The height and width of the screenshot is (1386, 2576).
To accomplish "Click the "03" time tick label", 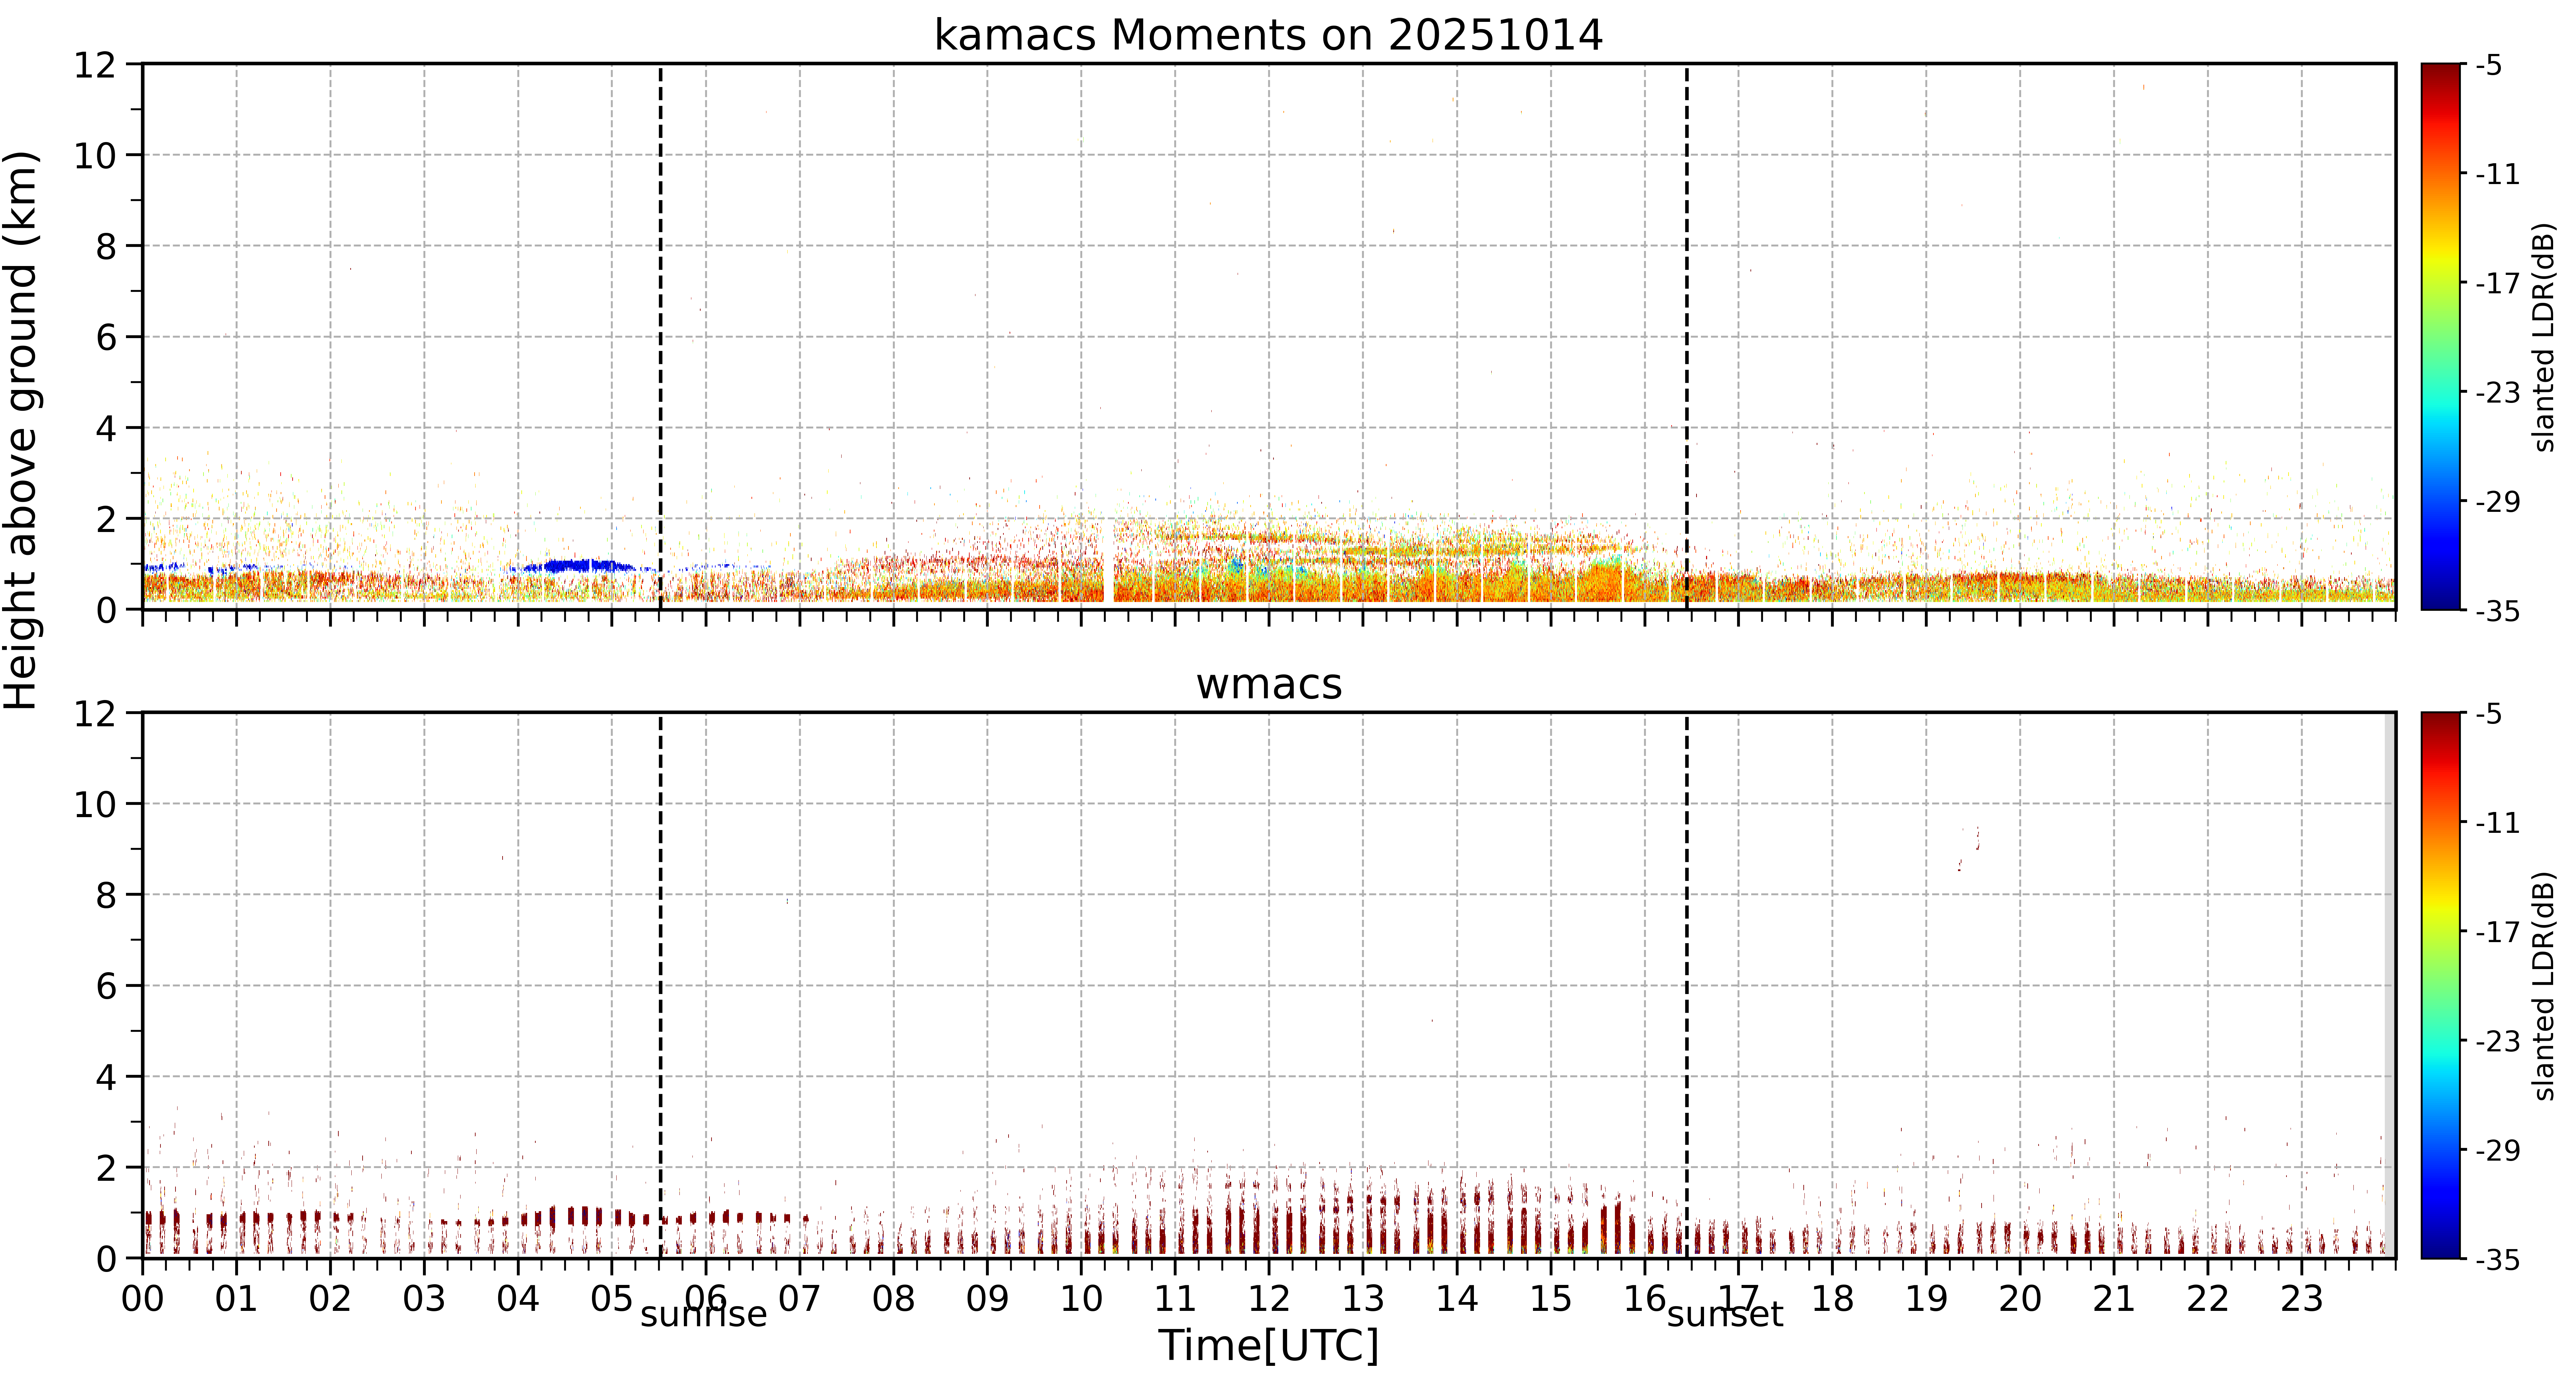I will (x=424, y=1299).
